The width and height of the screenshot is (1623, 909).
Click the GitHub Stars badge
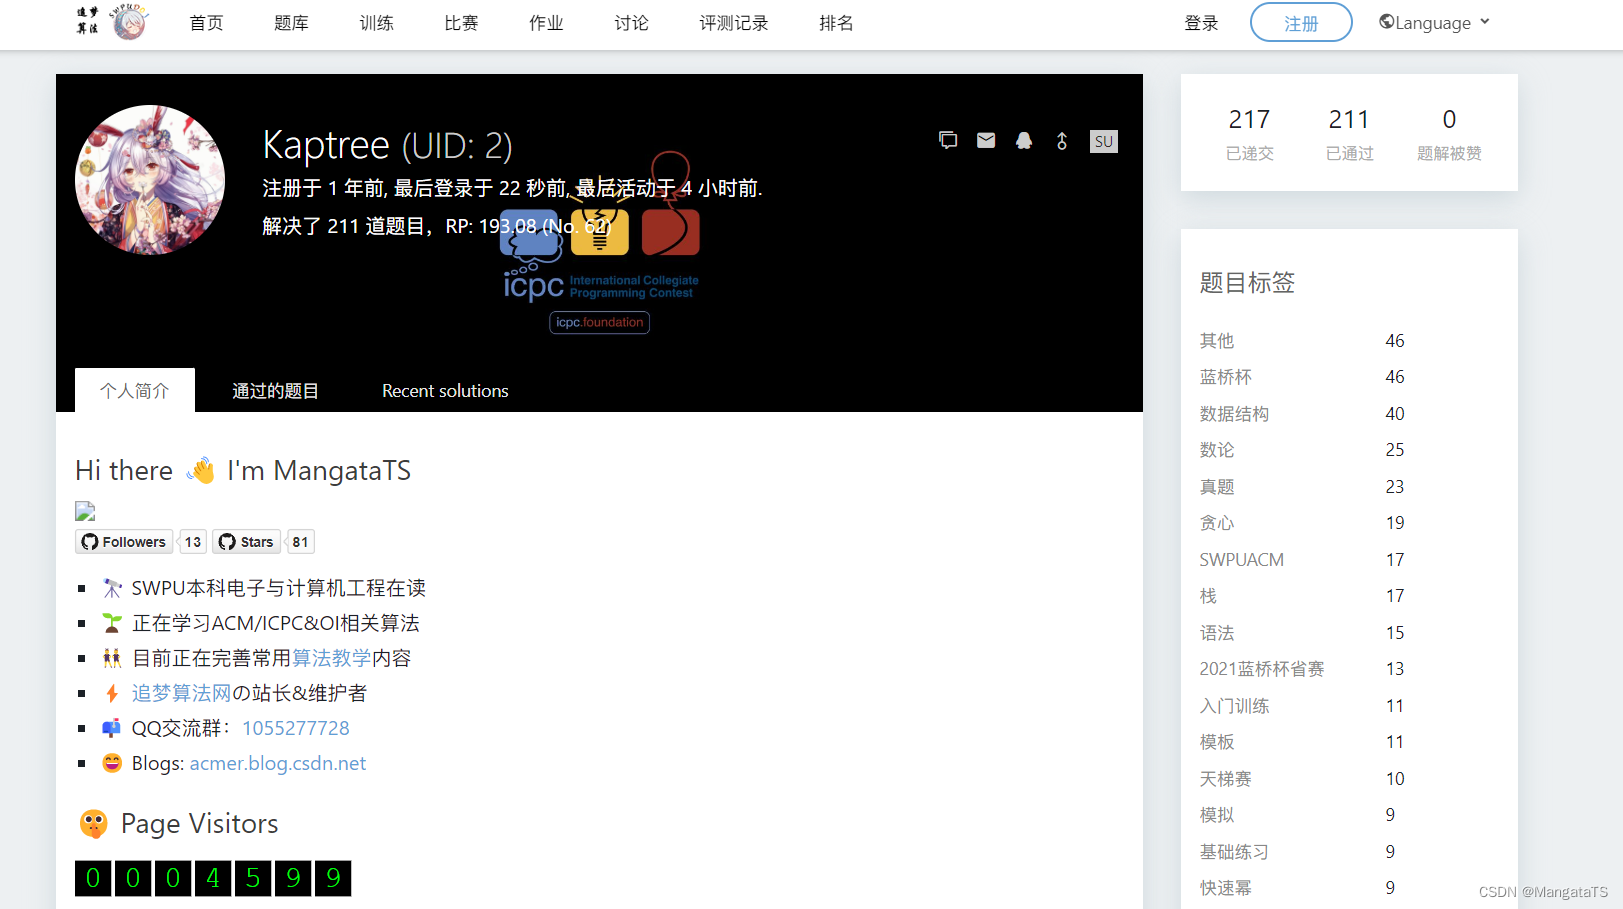click(x=247, y=542)
